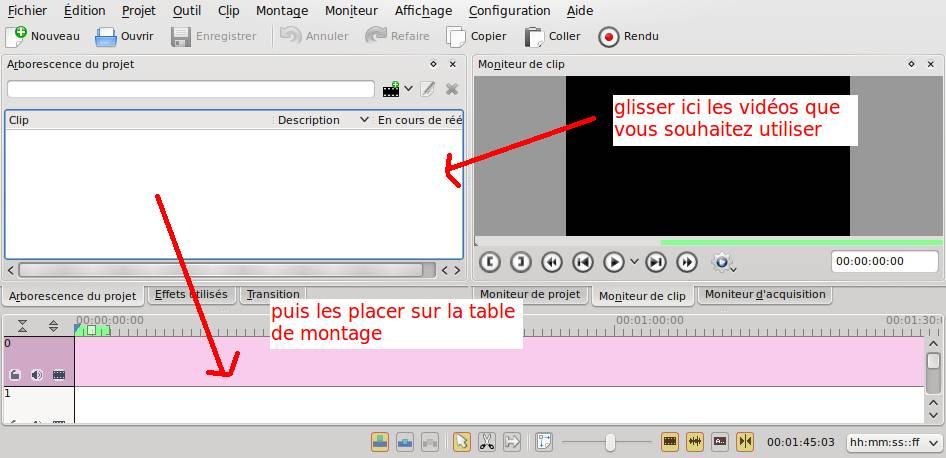Jump to the next point in clip monitor
This screenshot has width=946, height=458.
click(656, 262)
